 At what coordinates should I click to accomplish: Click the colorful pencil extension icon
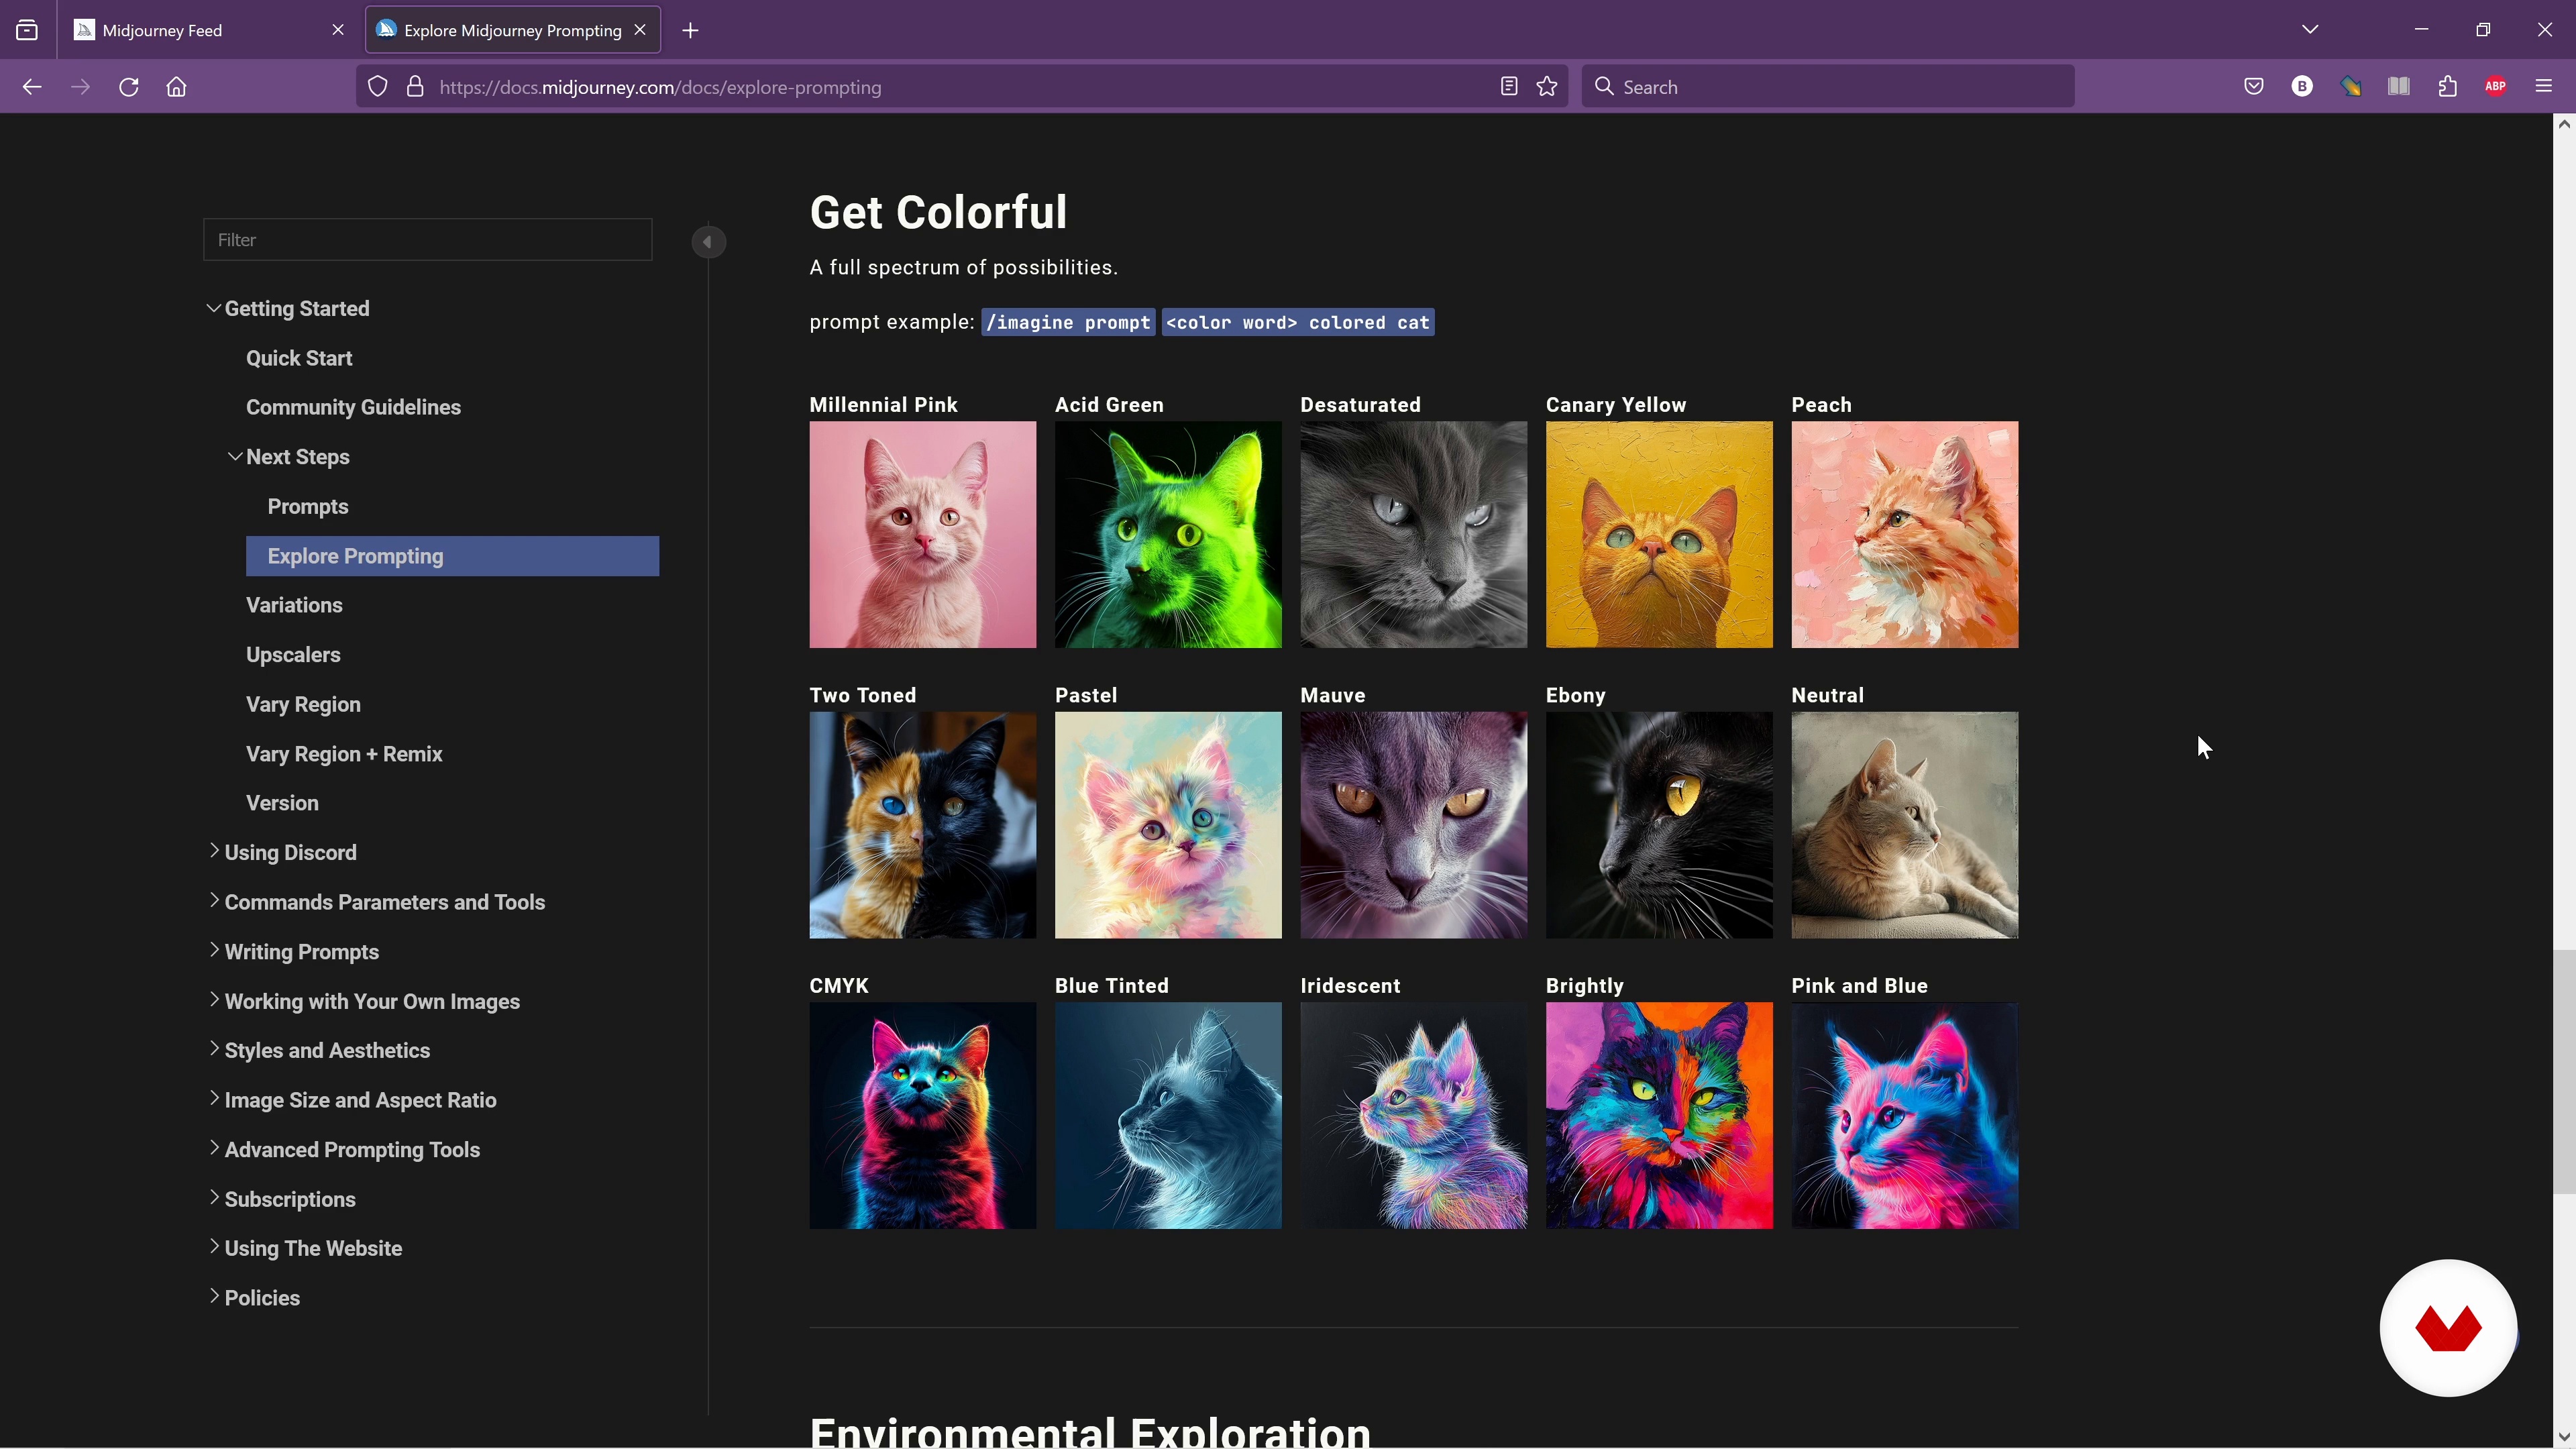[x=2351, y=87]
